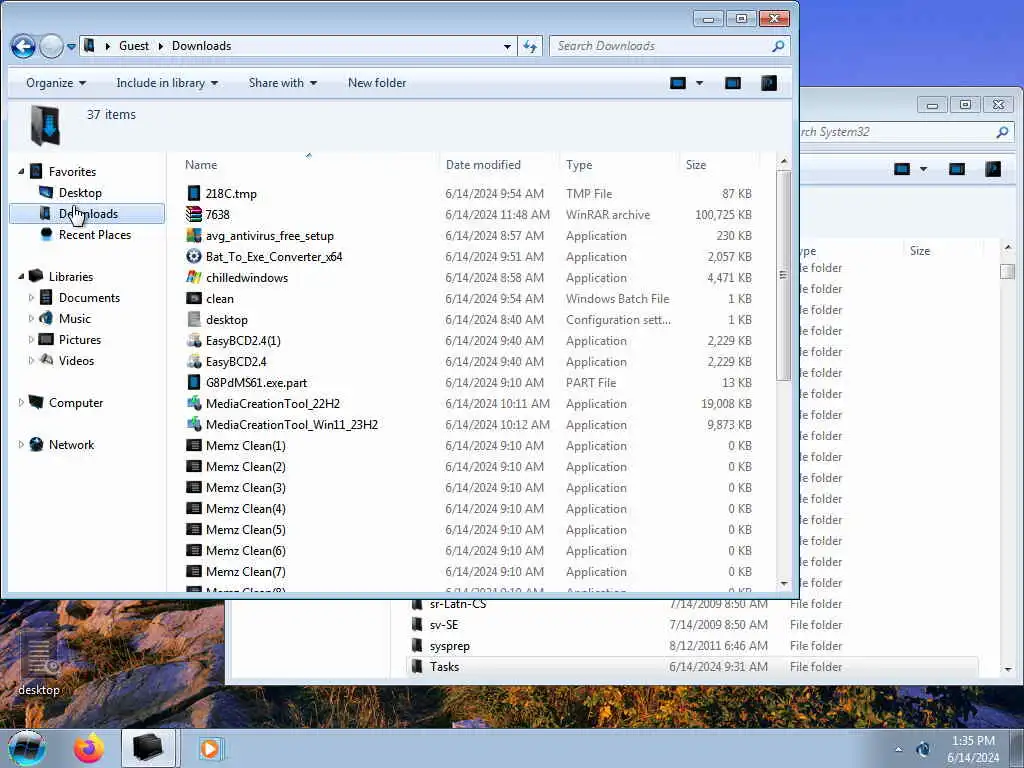Select avg_antivirus_free_setup application icon
This screenshot has width=1024, height=768.
pyautogui.click(x=193, y=235)
